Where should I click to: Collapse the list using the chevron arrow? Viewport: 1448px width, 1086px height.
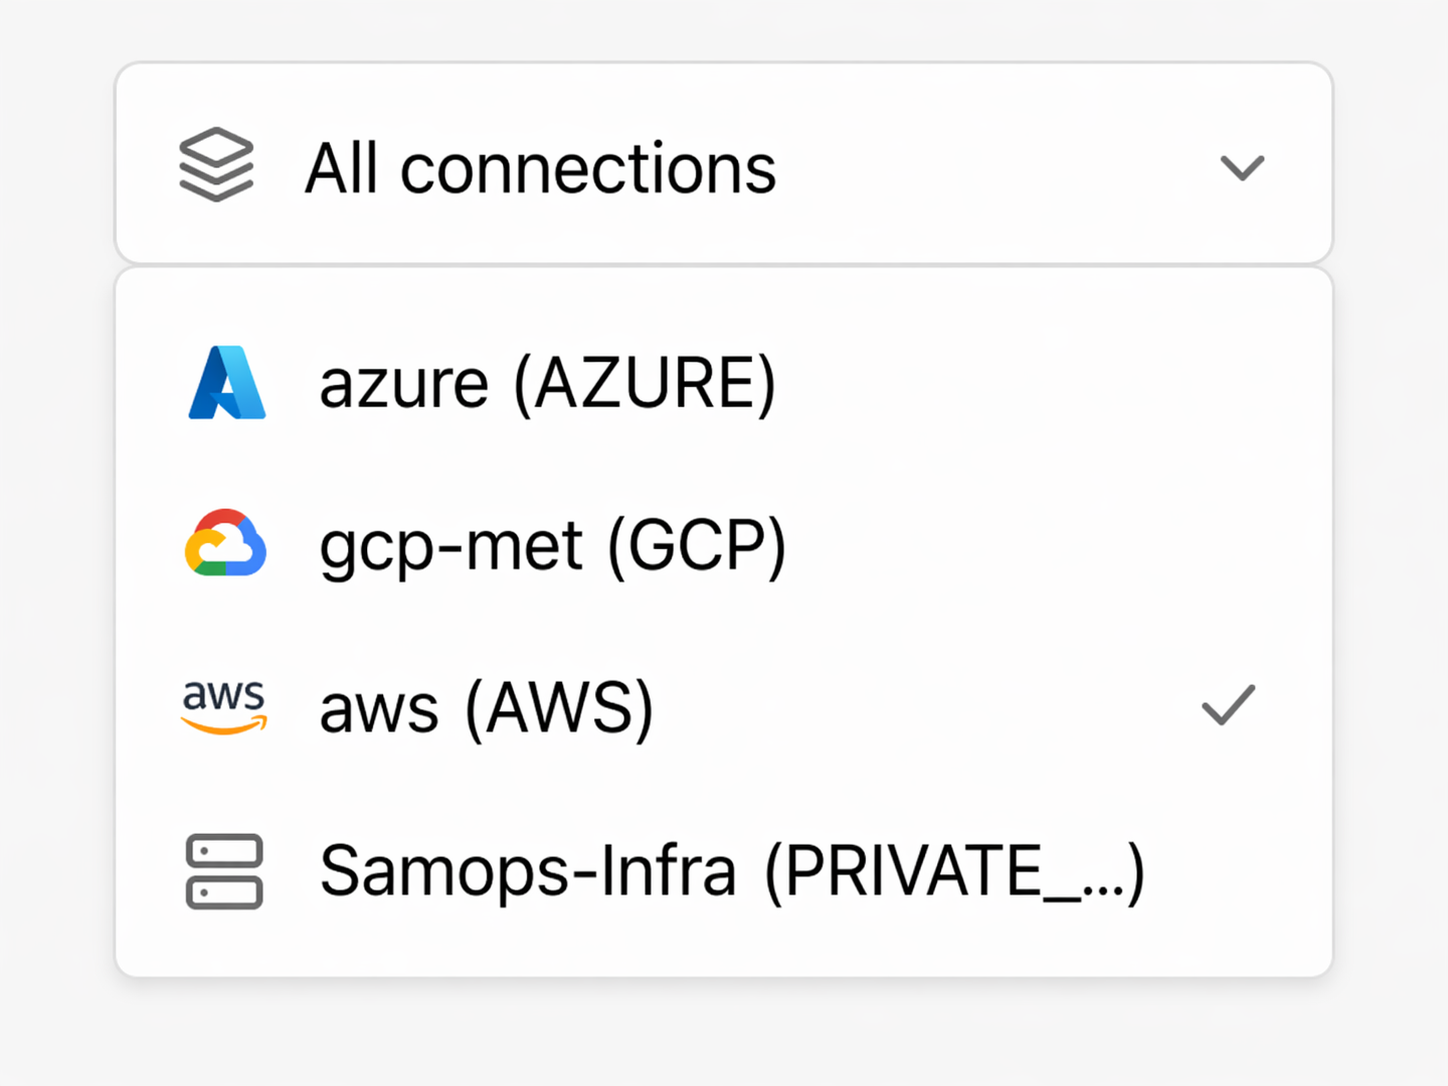pos(1242,167)
